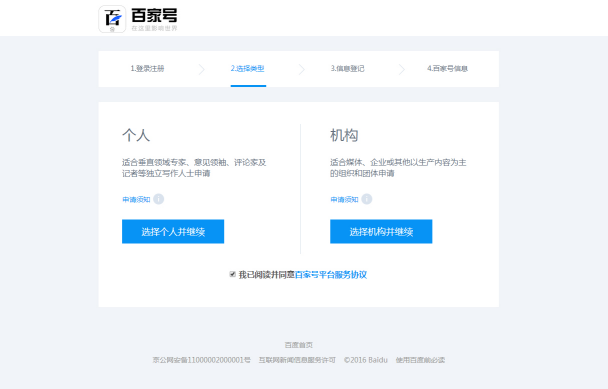
Task: Click the 在这里影响世界 slogan
Action: 154,28
